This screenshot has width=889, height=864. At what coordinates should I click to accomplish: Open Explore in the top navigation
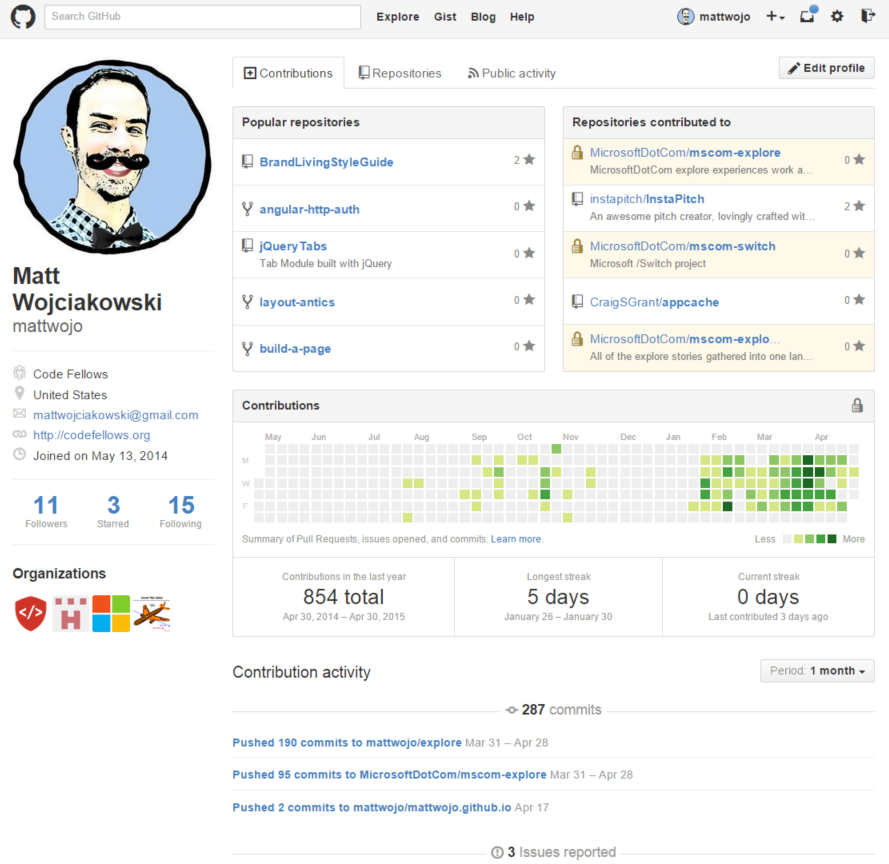click(397, 17)
